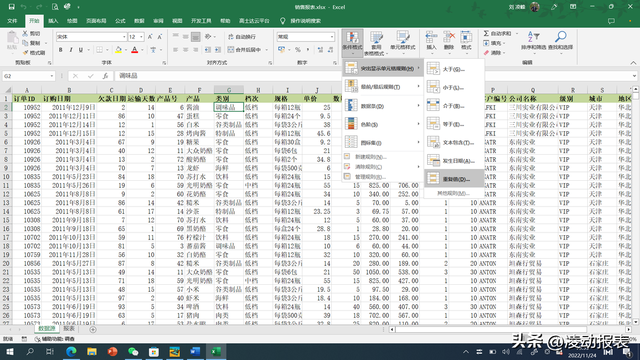640x360 pixels.
Task: Choose Equal To (等于) rule
Action: coord(454,124)
